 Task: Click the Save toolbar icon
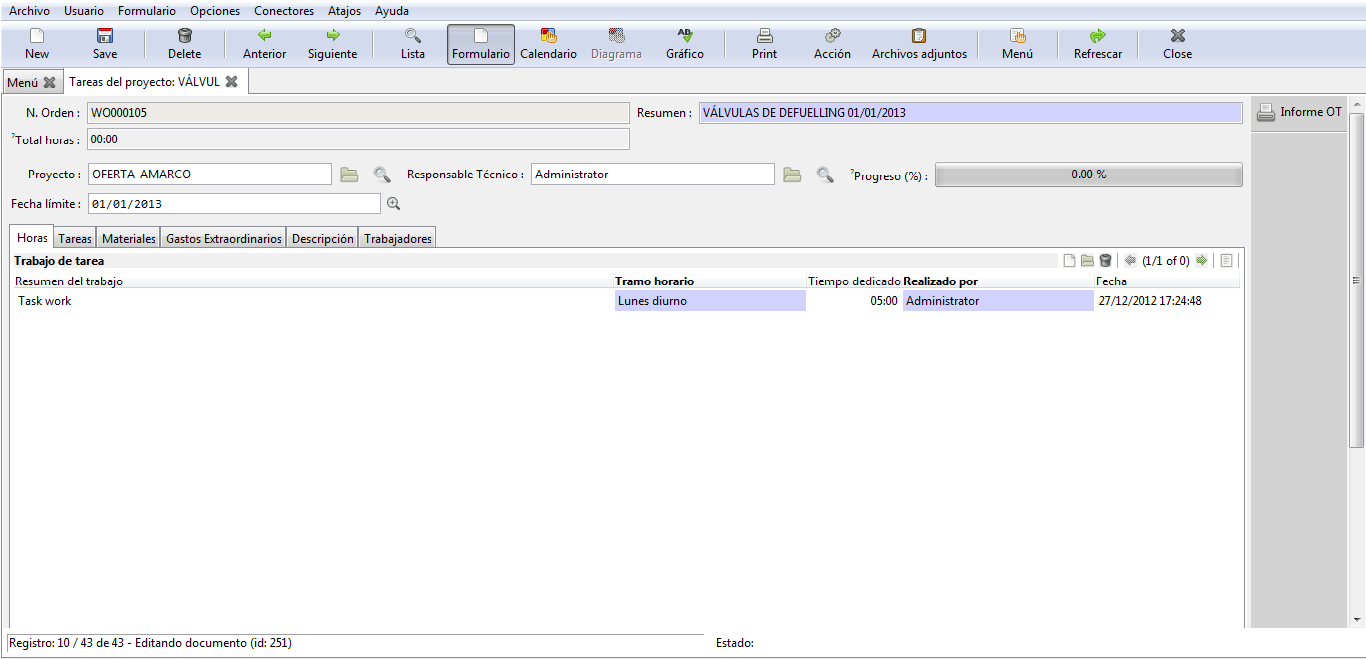105,44
